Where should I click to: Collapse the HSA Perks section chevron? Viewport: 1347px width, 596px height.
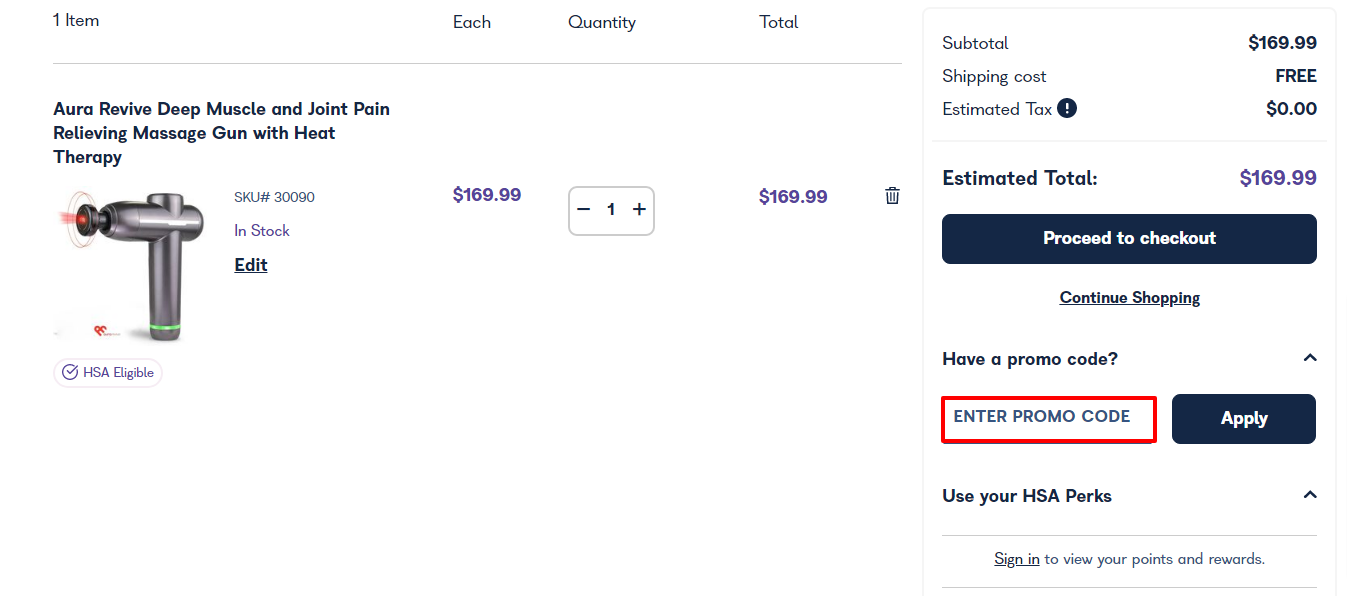click(x=1310, y=495)
